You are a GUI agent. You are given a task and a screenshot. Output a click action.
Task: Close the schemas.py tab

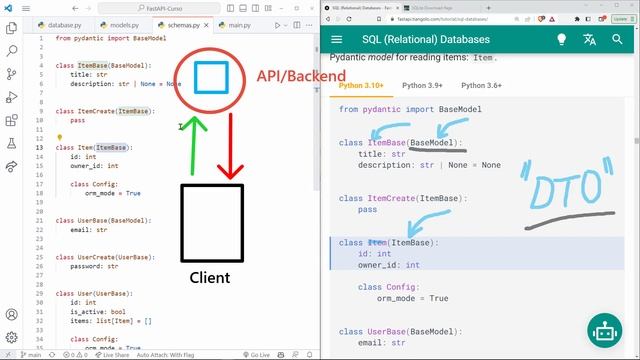point(207,25)
